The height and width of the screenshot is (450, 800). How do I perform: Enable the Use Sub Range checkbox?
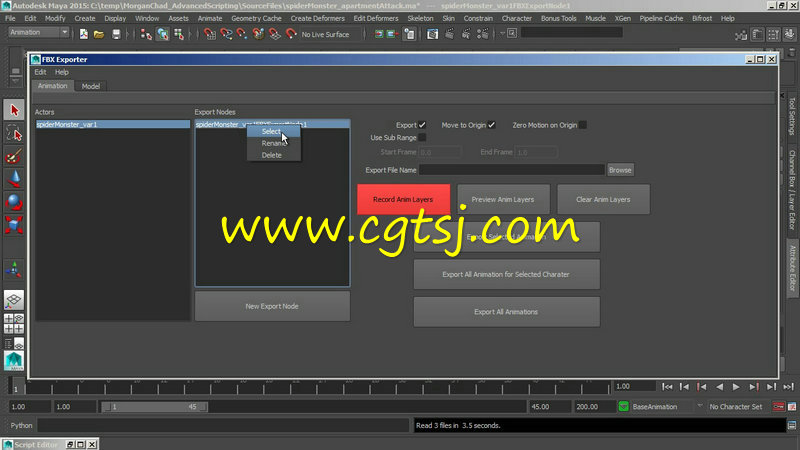[422, 138]
